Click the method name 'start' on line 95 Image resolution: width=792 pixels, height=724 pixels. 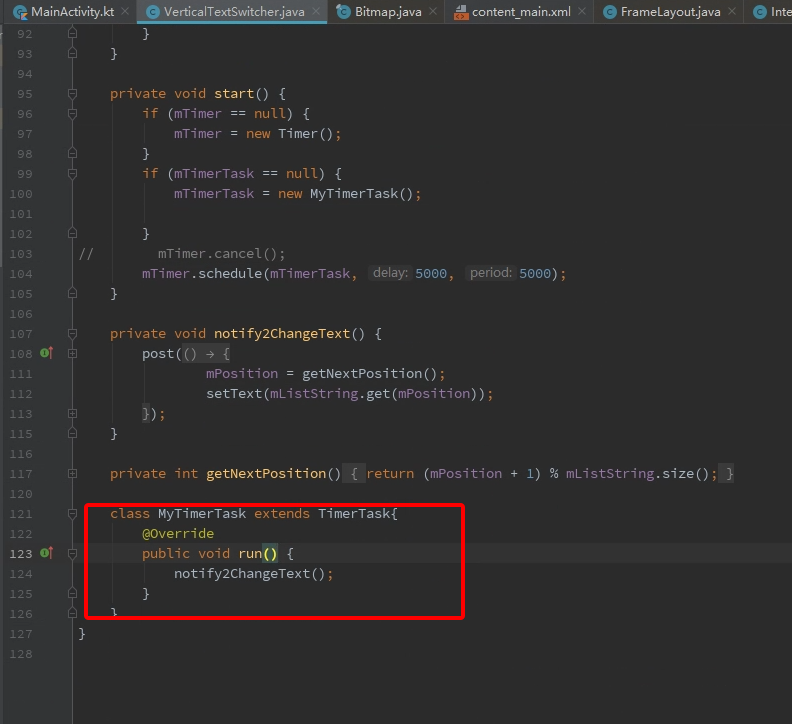(x=234, y=93)
